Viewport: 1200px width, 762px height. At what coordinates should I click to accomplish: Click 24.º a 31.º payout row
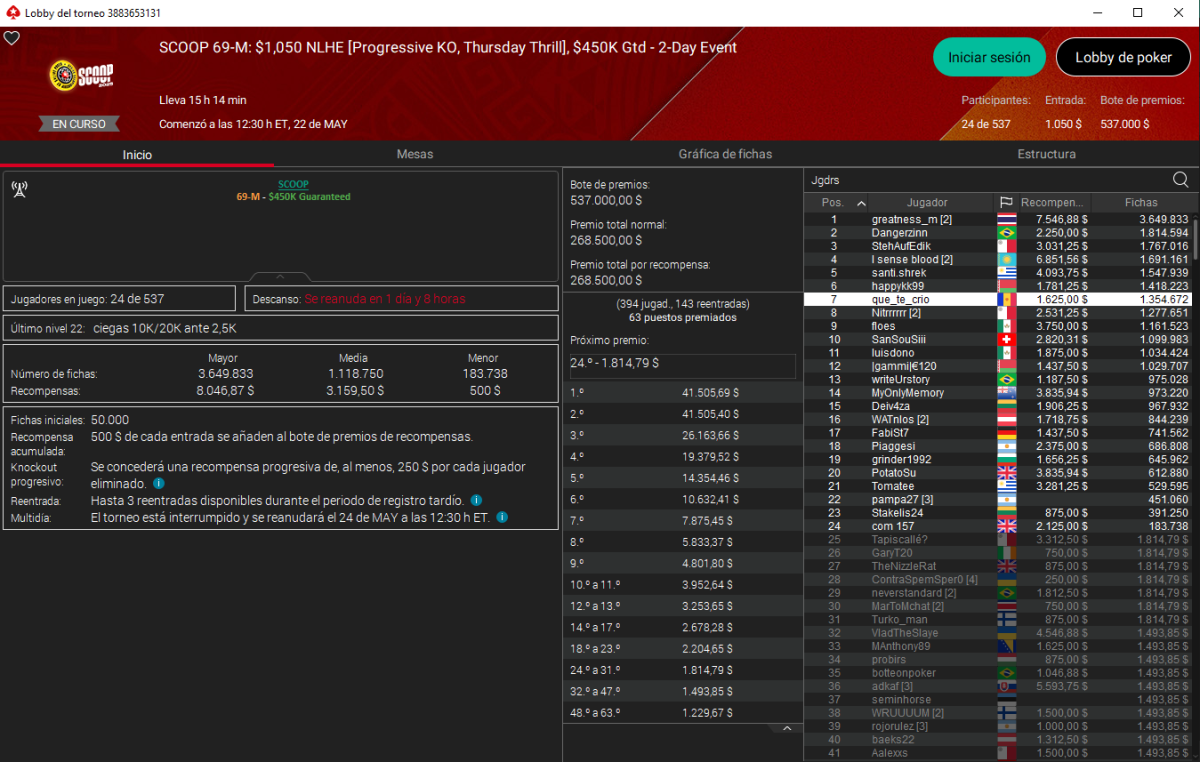click(683, 669)
